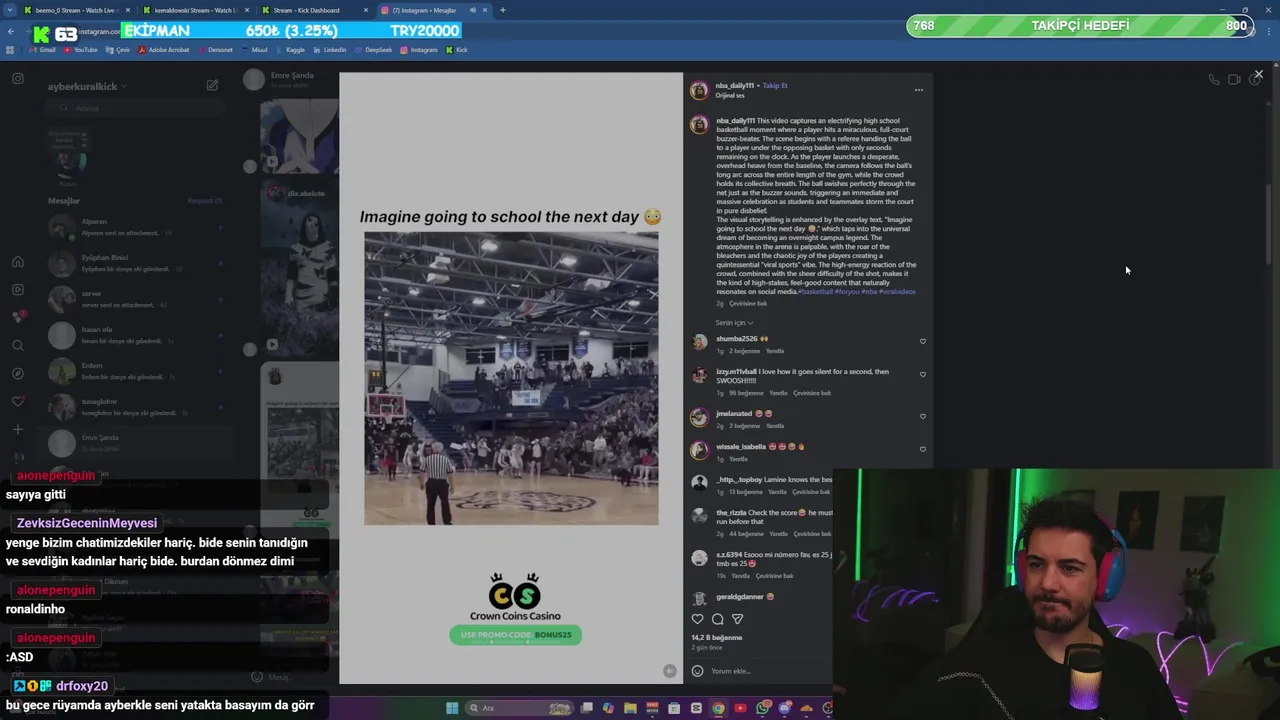Screen dimensions: 1280x720
Task: Toggle video sound with speaker icon
Action: click(x=670, y=671)
